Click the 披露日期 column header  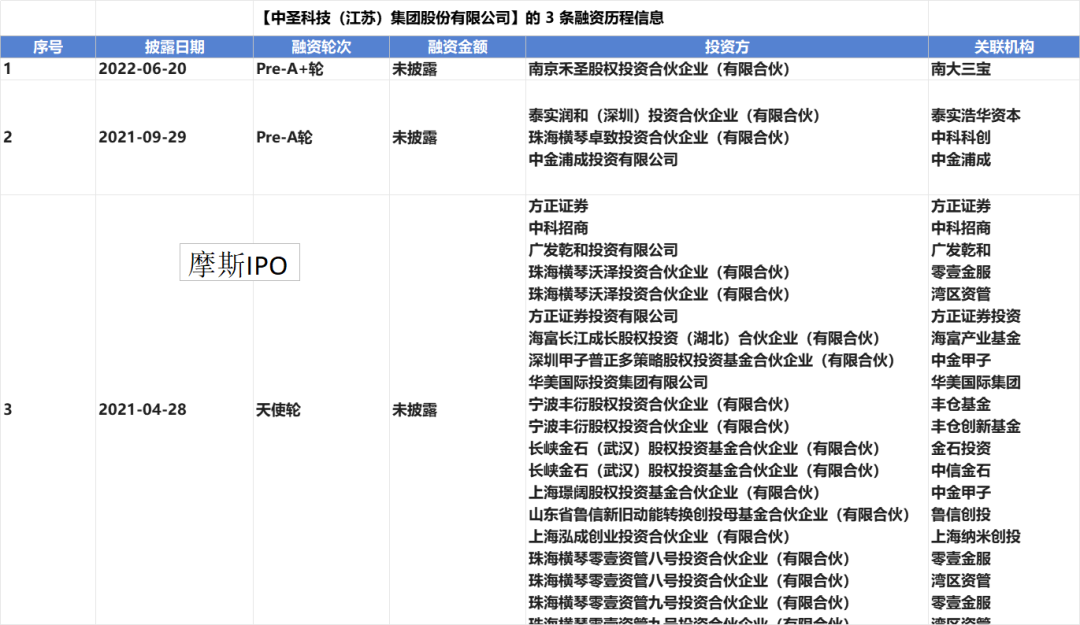174,47
